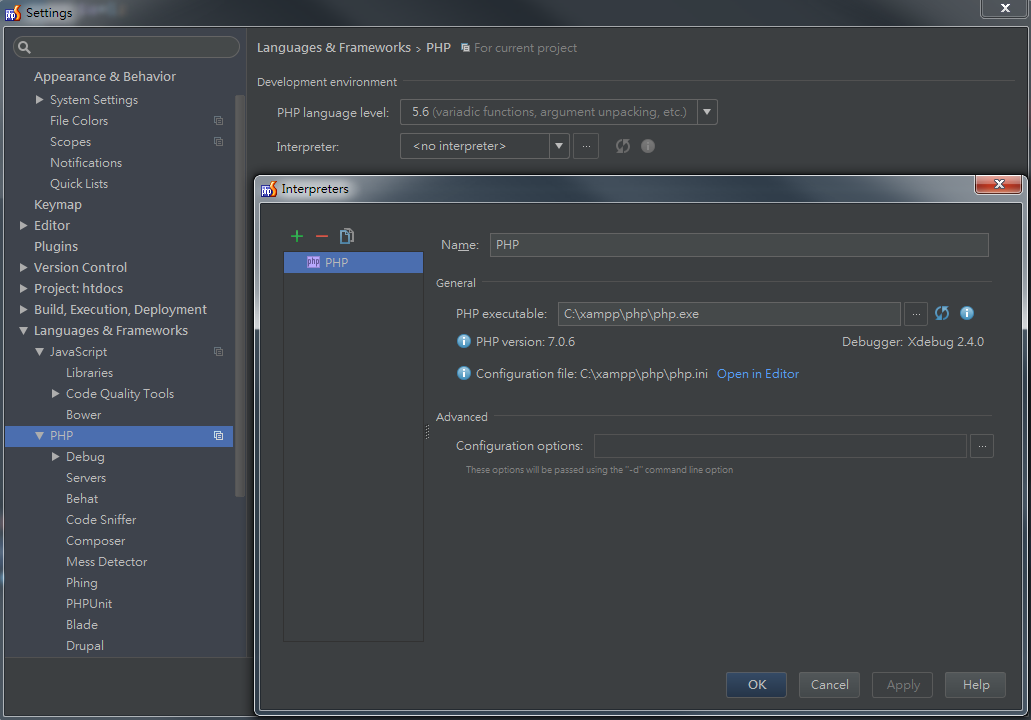
Task: Click PHP version info icon
Action: [x=464, y=341]
